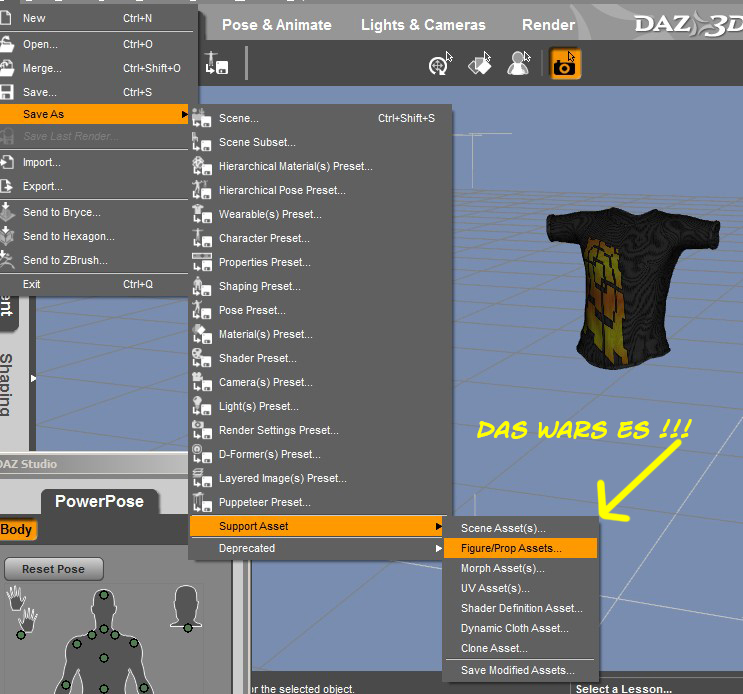This screenshot has height=694, width=743.
Task: Click the head silhouette in PowerPose
Action: 186,608
